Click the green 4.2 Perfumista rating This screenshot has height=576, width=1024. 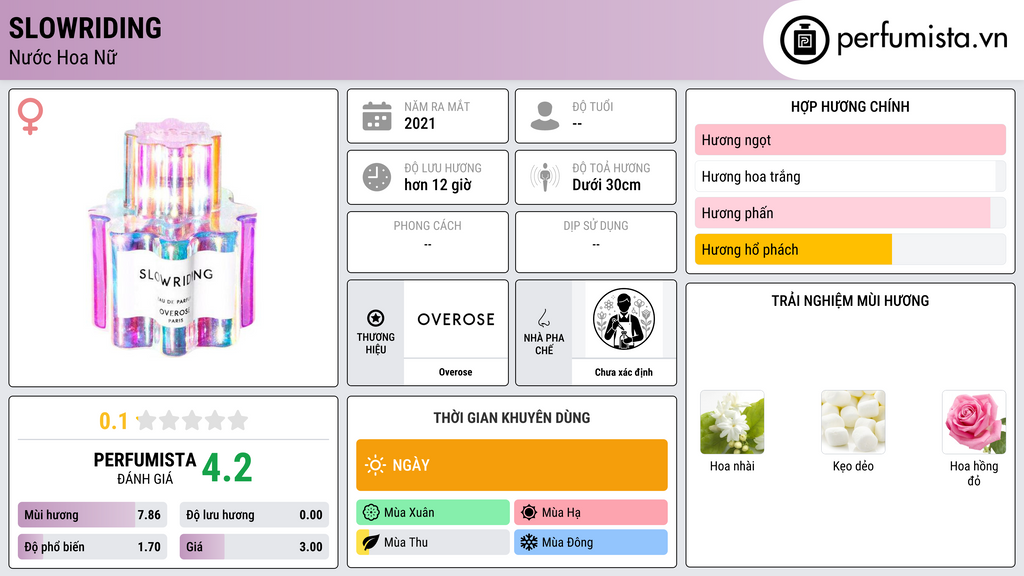click(x=227, y=468)
